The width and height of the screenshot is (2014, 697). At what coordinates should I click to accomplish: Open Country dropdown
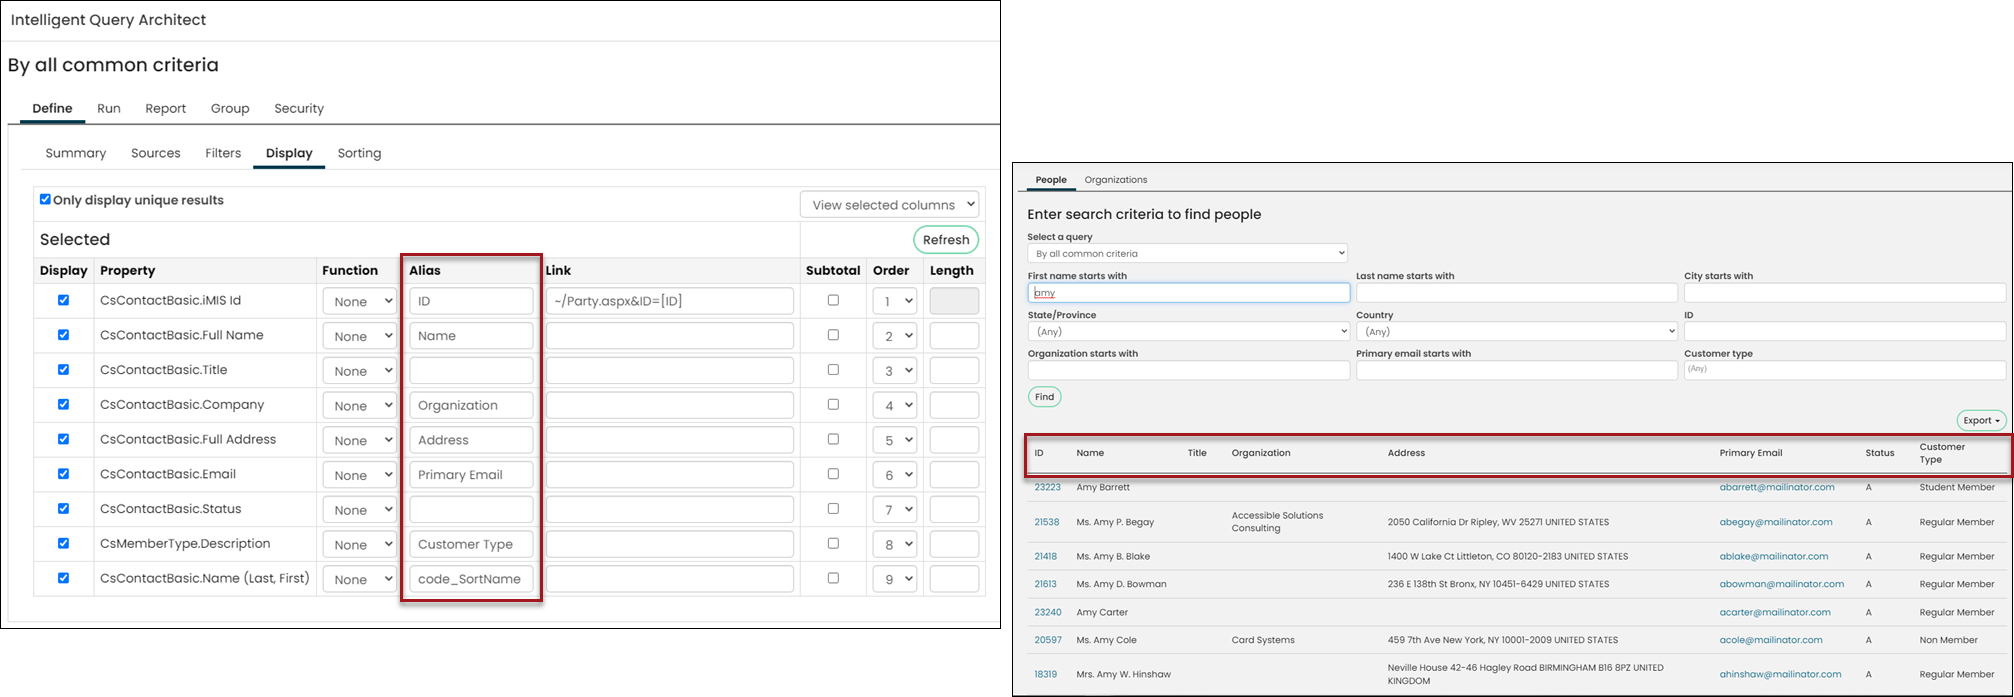point(1516,331)
